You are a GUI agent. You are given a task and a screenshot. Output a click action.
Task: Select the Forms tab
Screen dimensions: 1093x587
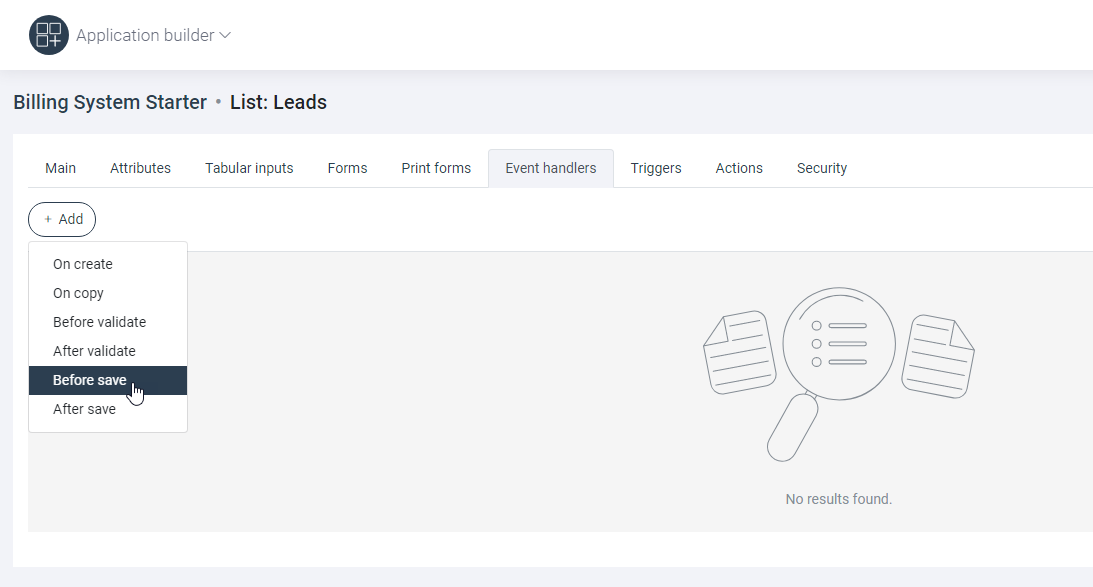tap(347, 168)
